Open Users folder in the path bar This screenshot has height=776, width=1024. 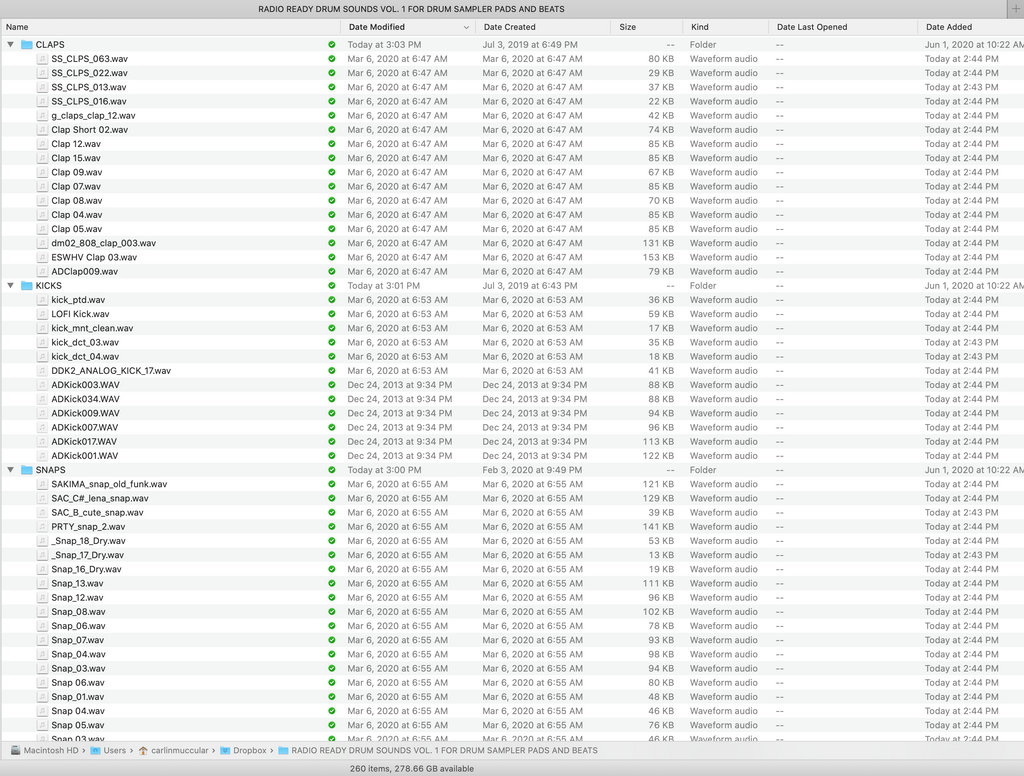click(114, 750)
